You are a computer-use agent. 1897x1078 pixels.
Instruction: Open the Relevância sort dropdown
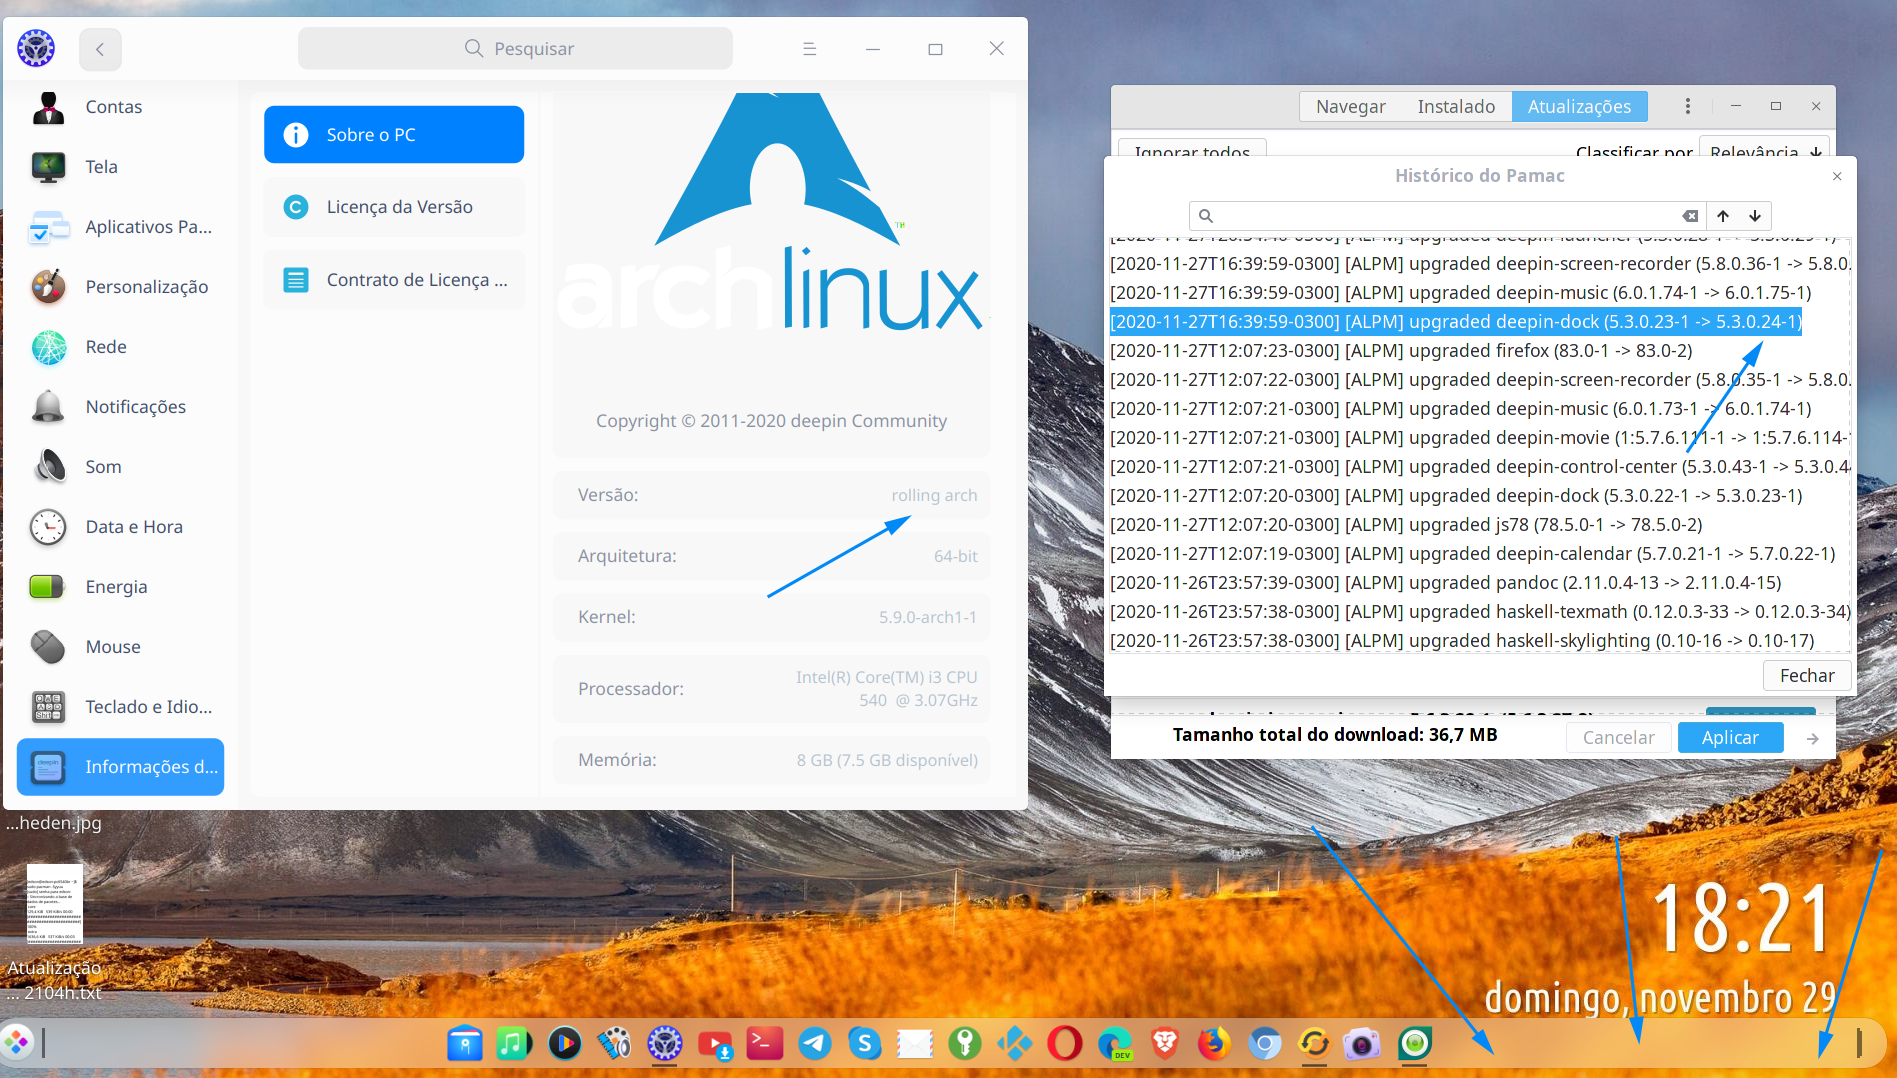[1765, 152]
